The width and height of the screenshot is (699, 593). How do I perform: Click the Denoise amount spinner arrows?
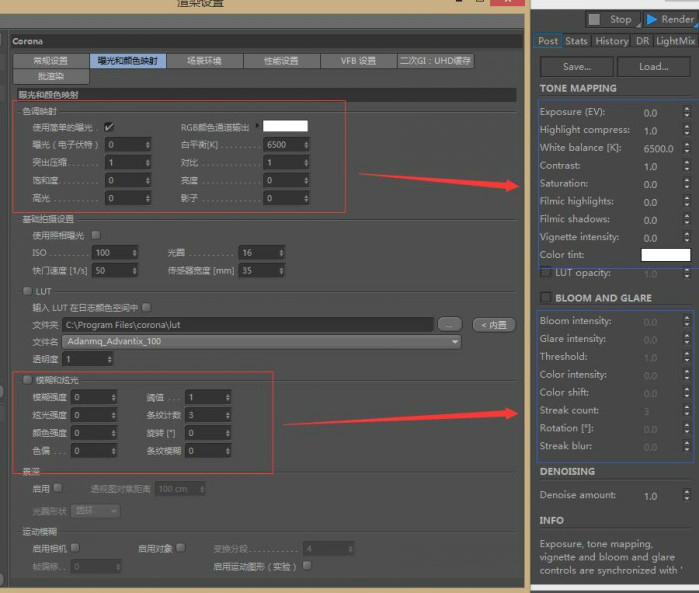[x=686, y=495]
